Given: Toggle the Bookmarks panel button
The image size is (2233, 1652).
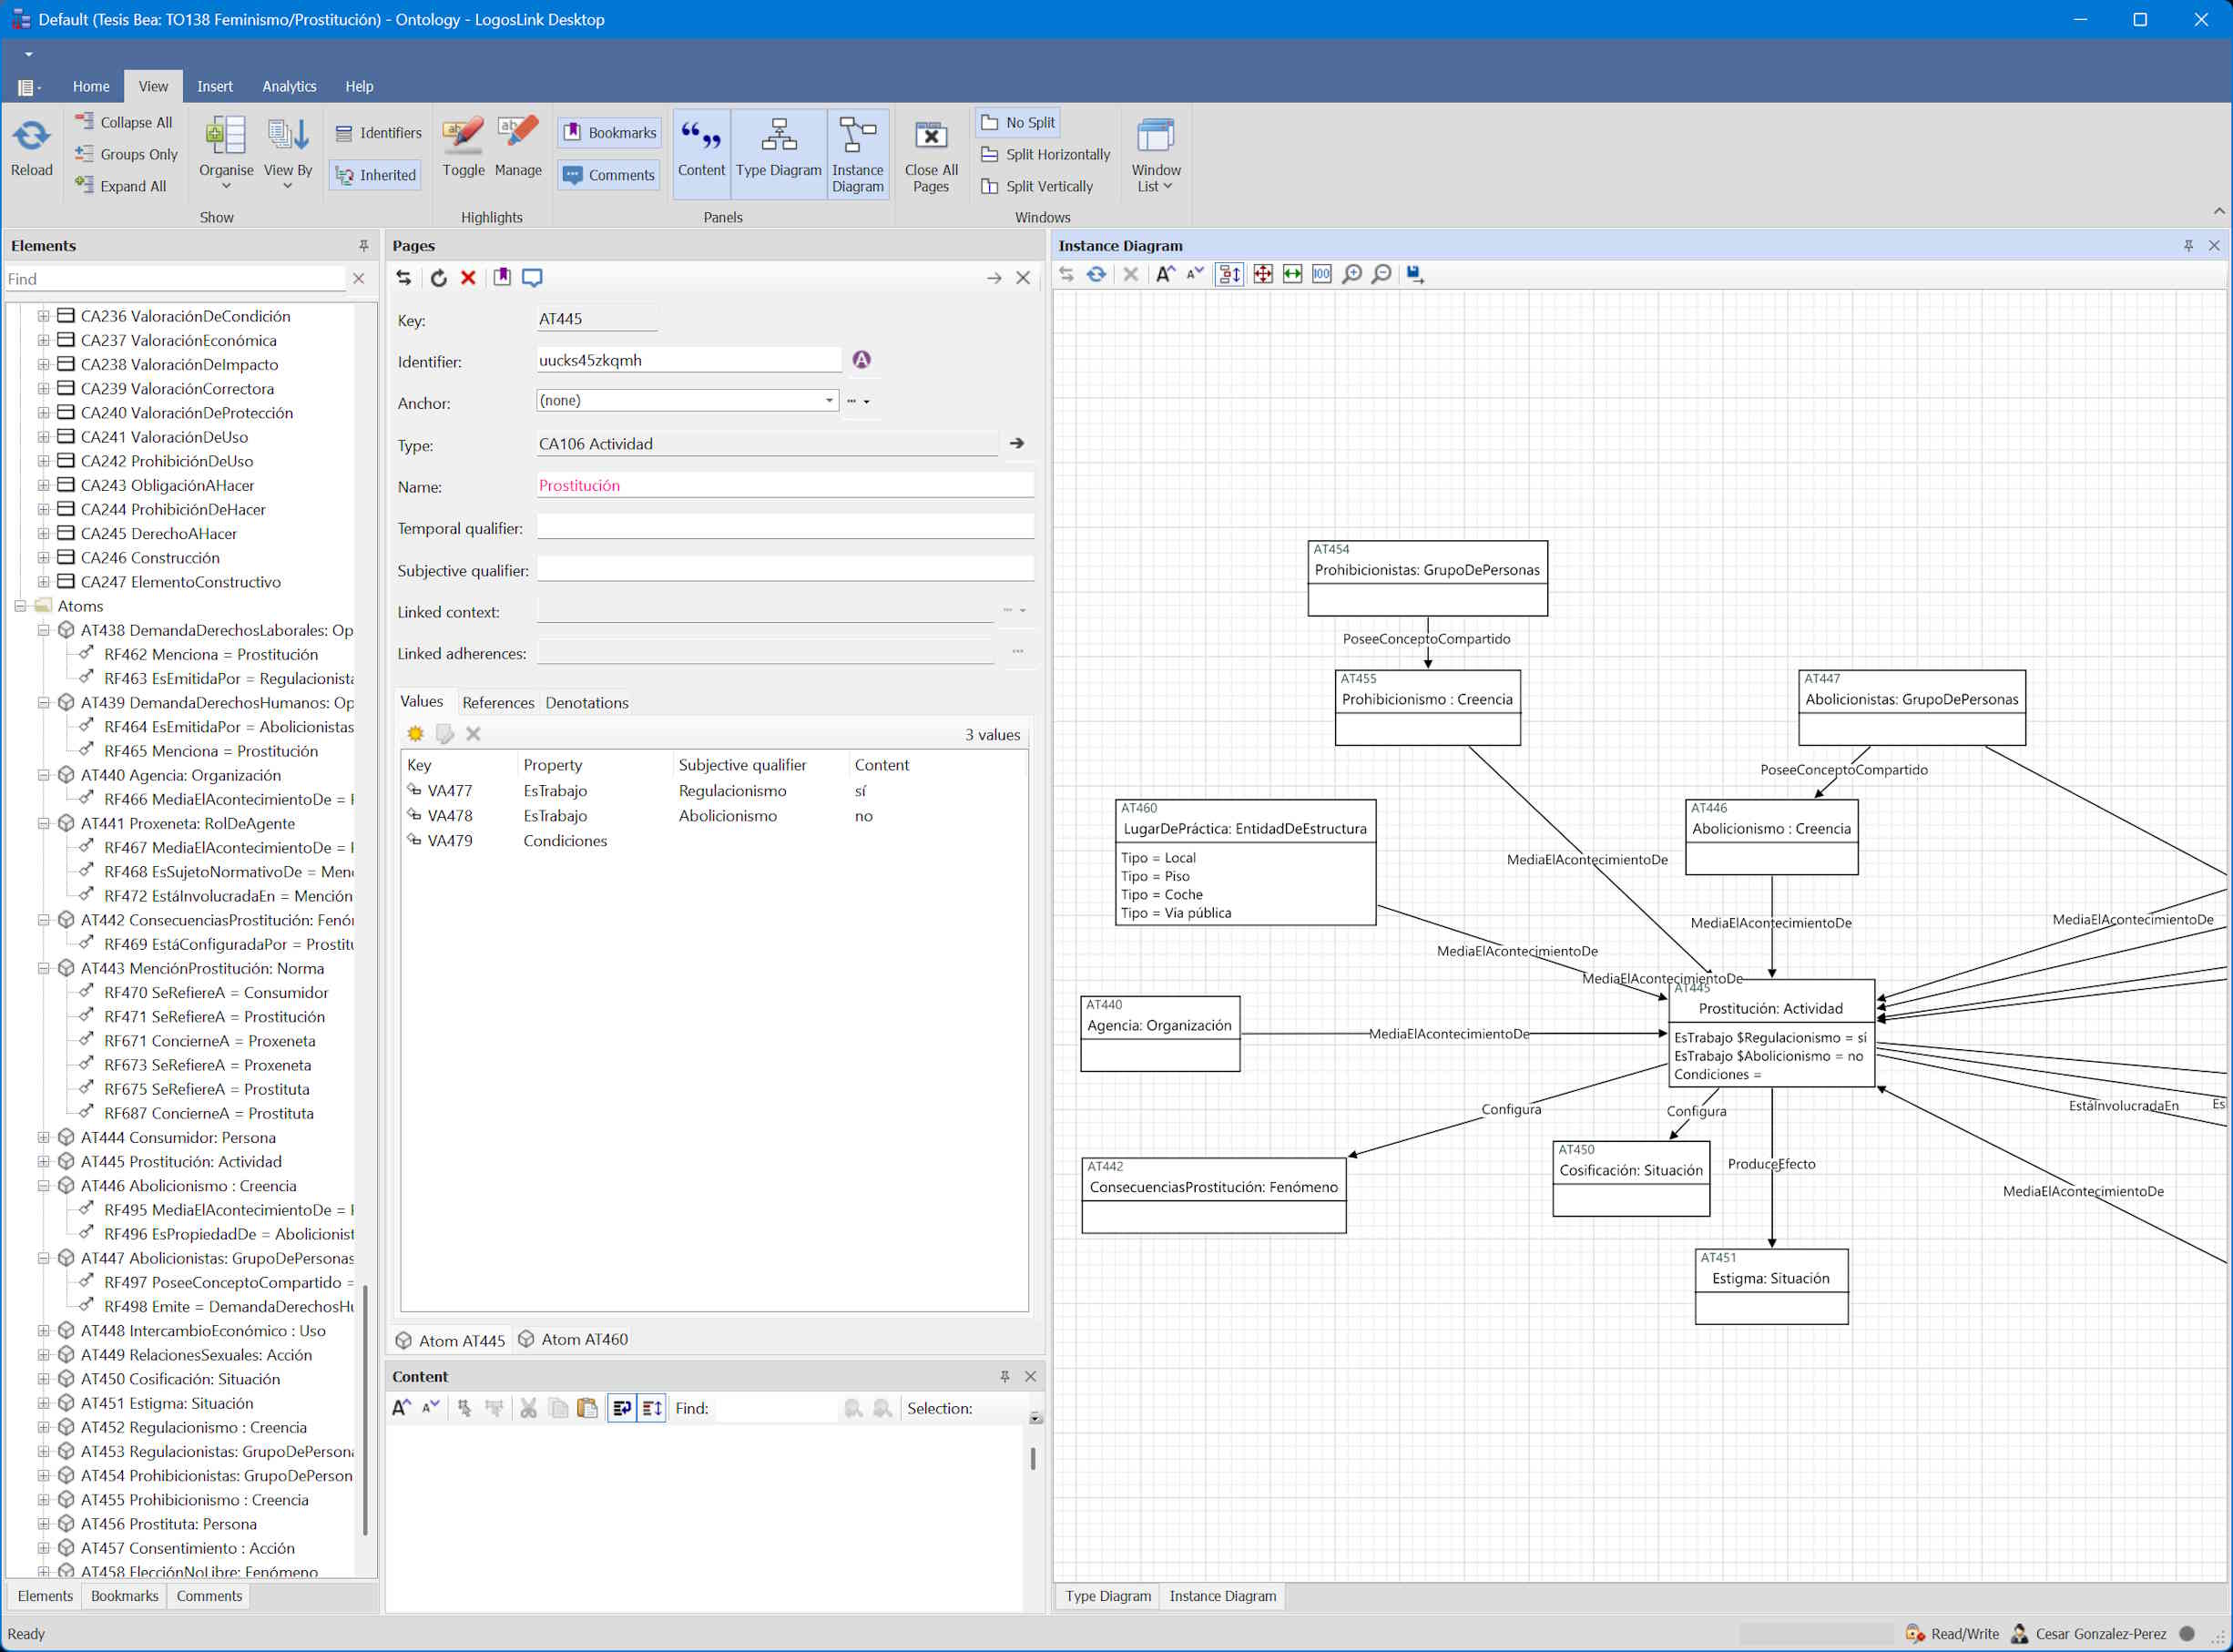Looking at the screenshot, I should (x=610, y=133).
